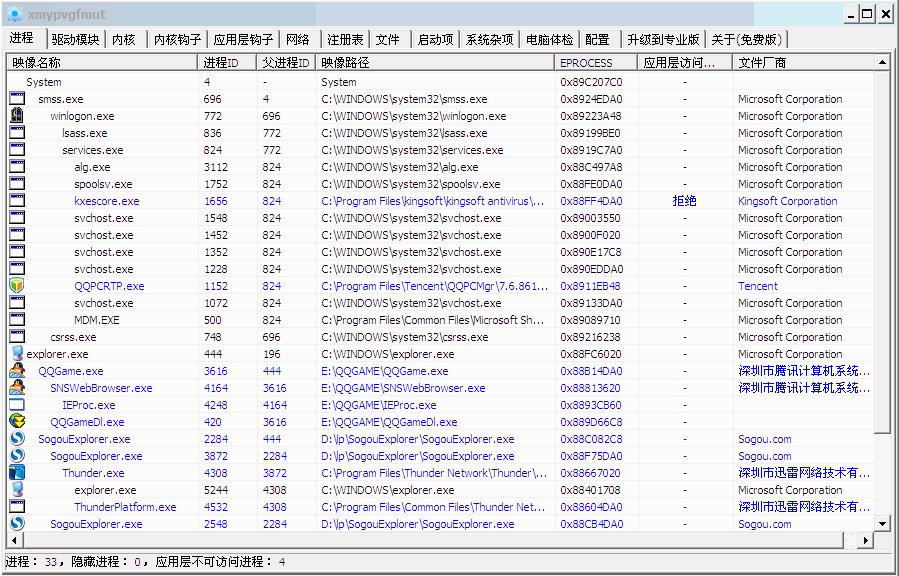Select the System process name
This screenshot has height=576, width=899.
(x=44, y=82)
